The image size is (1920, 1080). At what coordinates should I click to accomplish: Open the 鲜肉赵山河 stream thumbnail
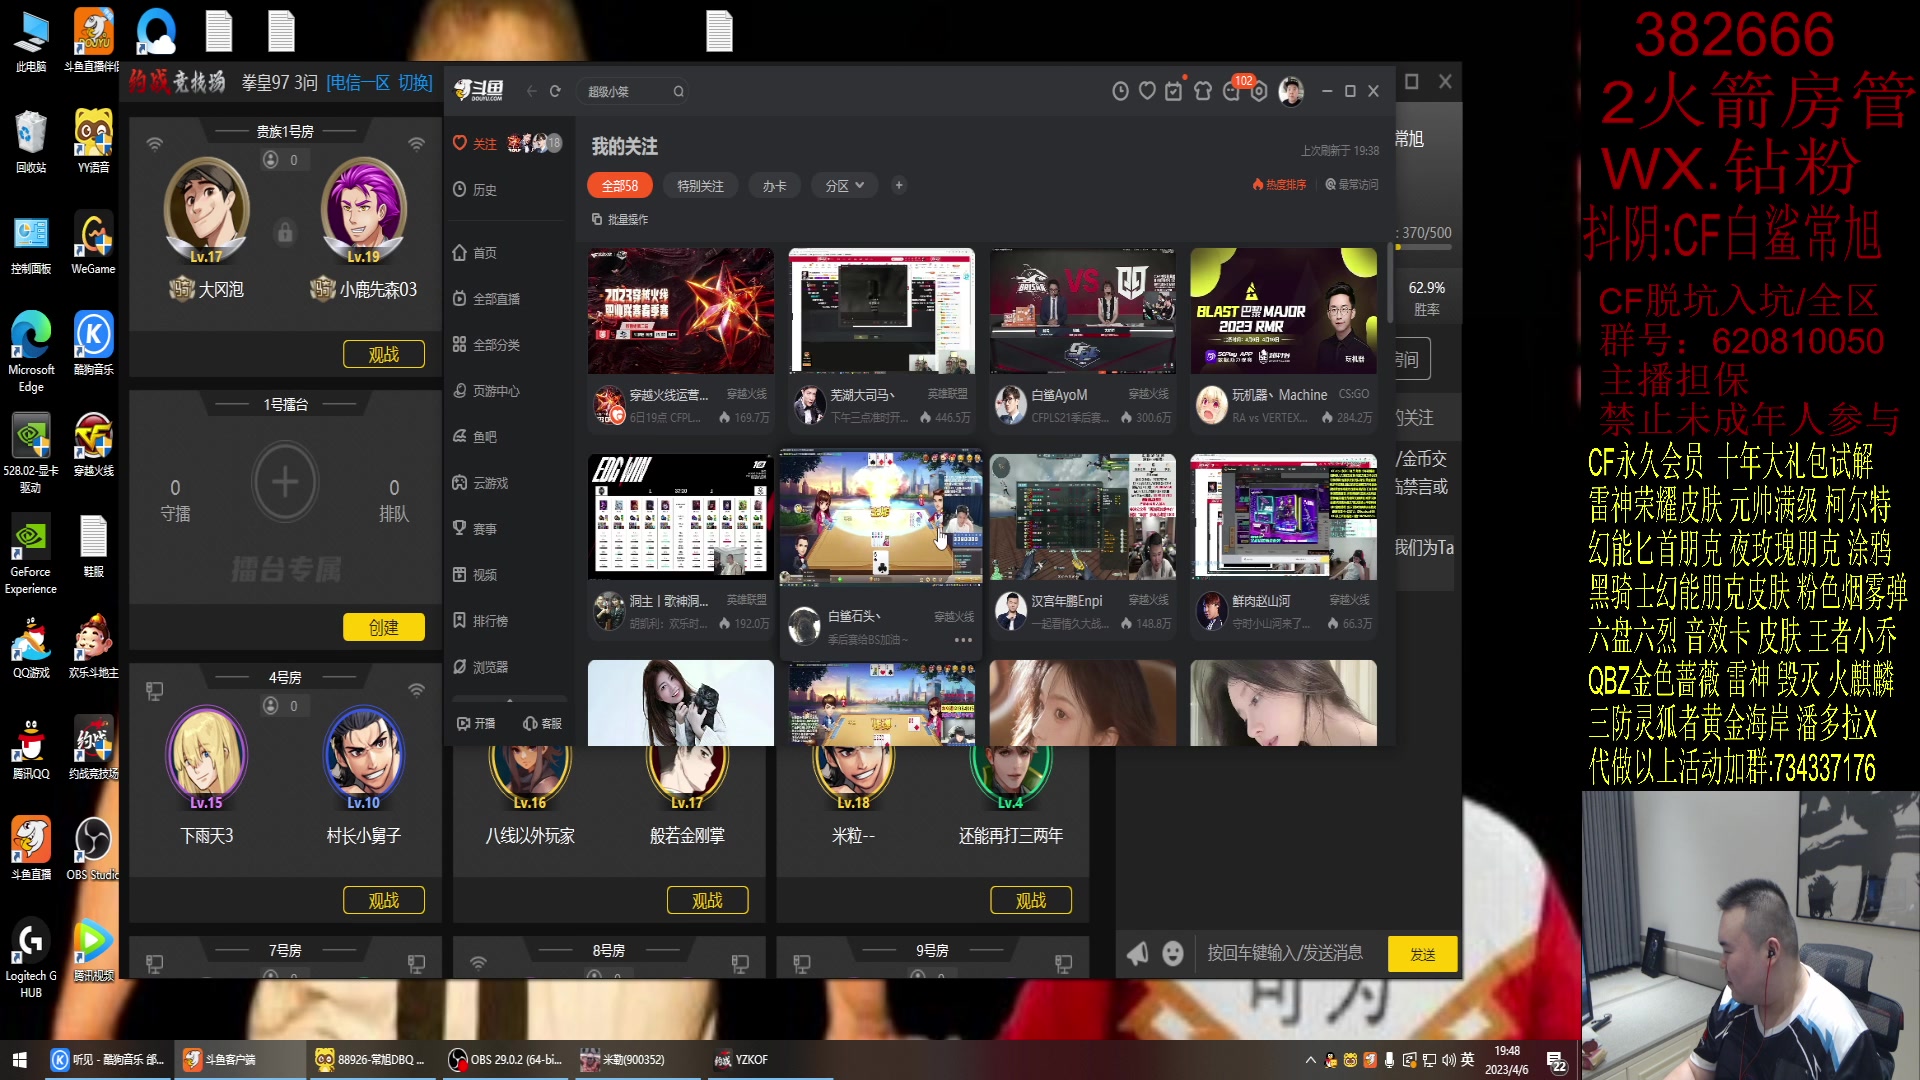coord(1283,517)
